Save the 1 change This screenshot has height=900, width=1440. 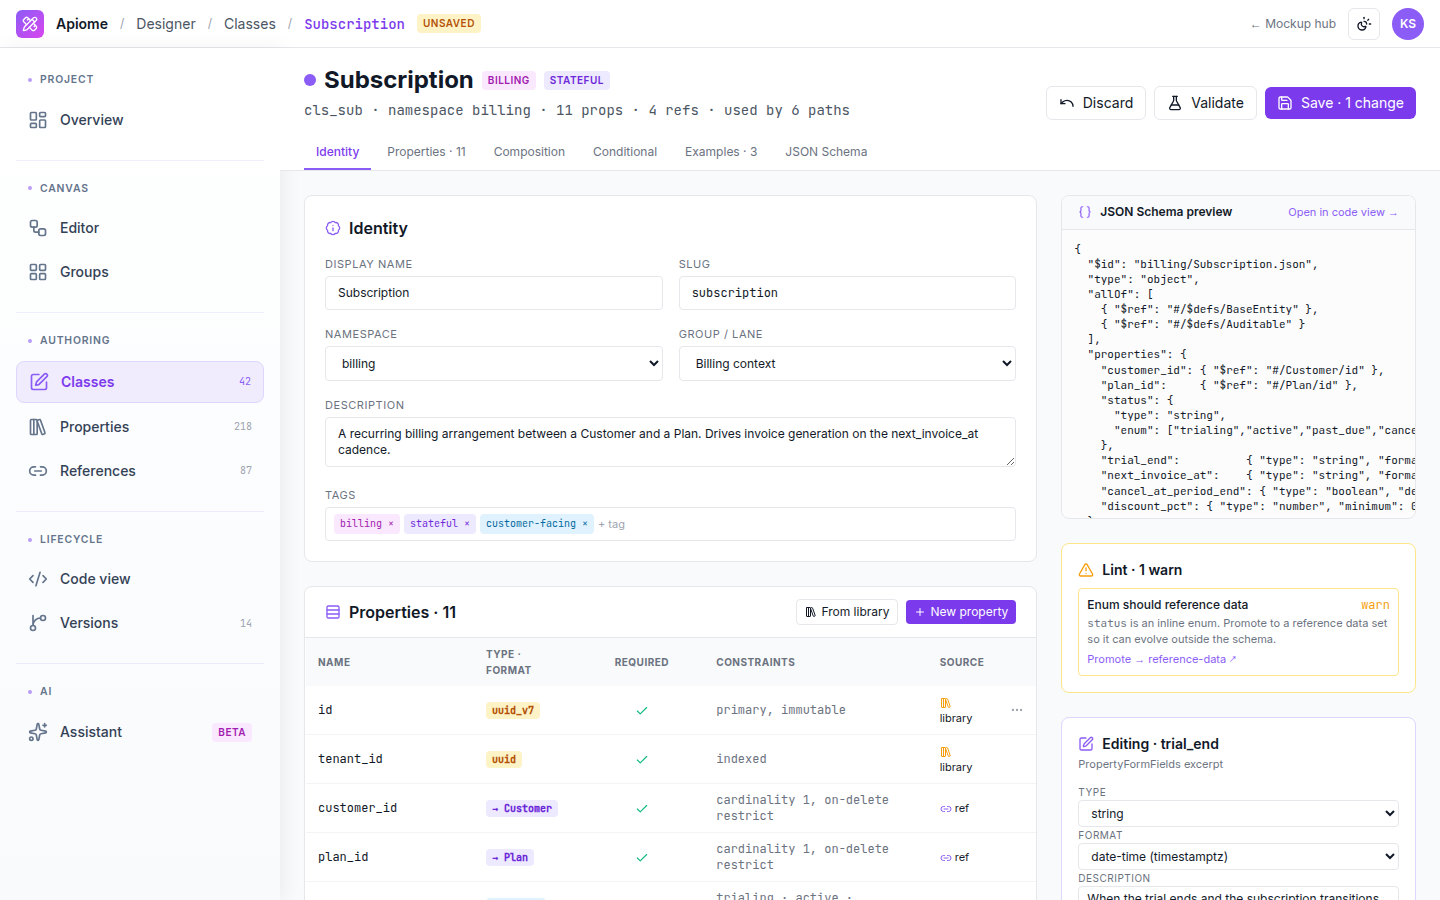[x=1340, y=103]
